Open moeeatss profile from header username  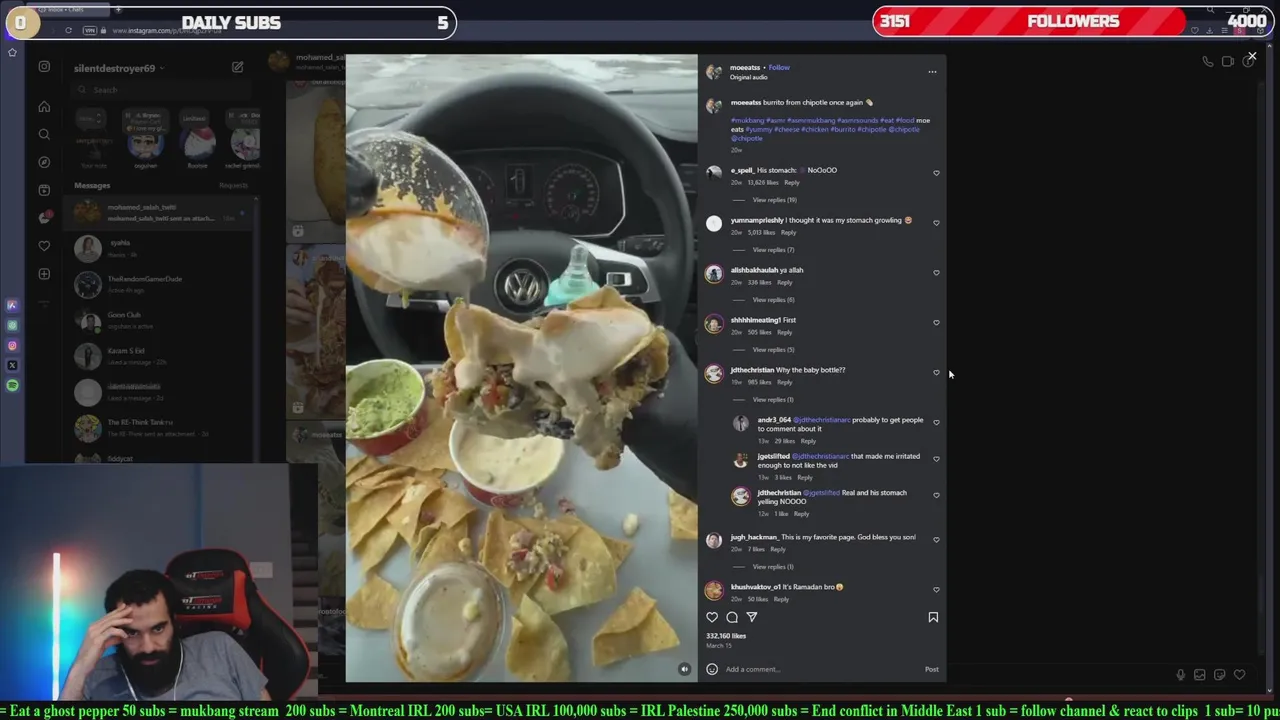tap(745, 68)
